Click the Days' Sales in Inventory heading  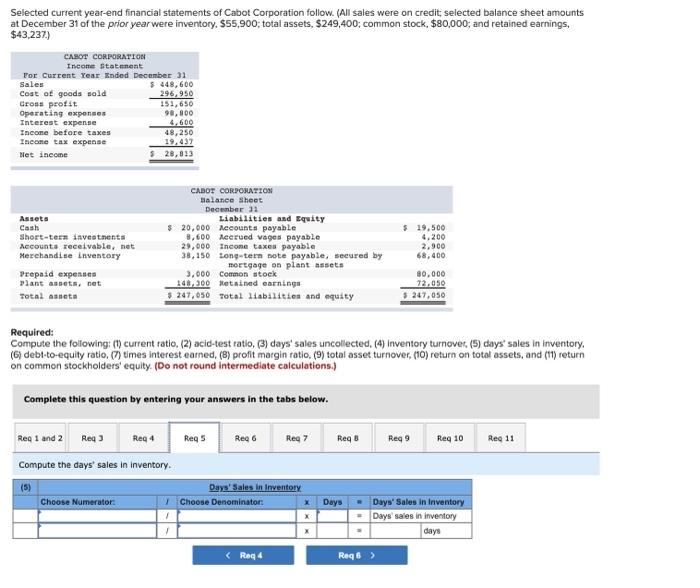coord(255,487)
